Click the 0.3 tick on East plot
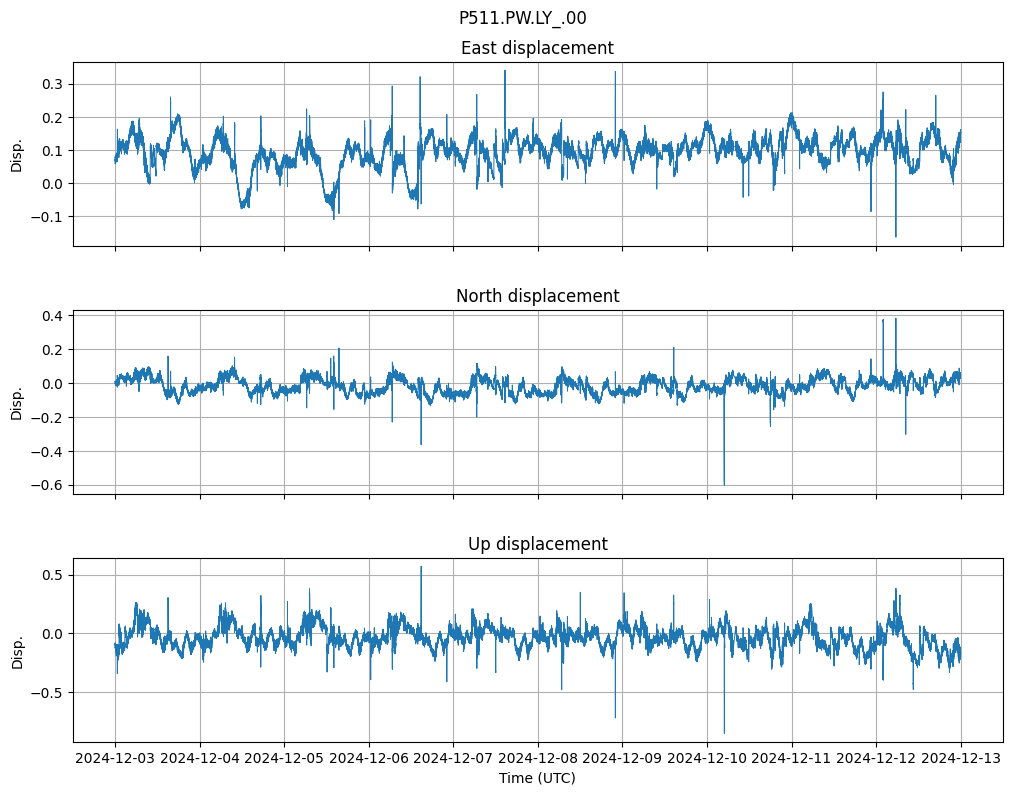 [52, 84]
